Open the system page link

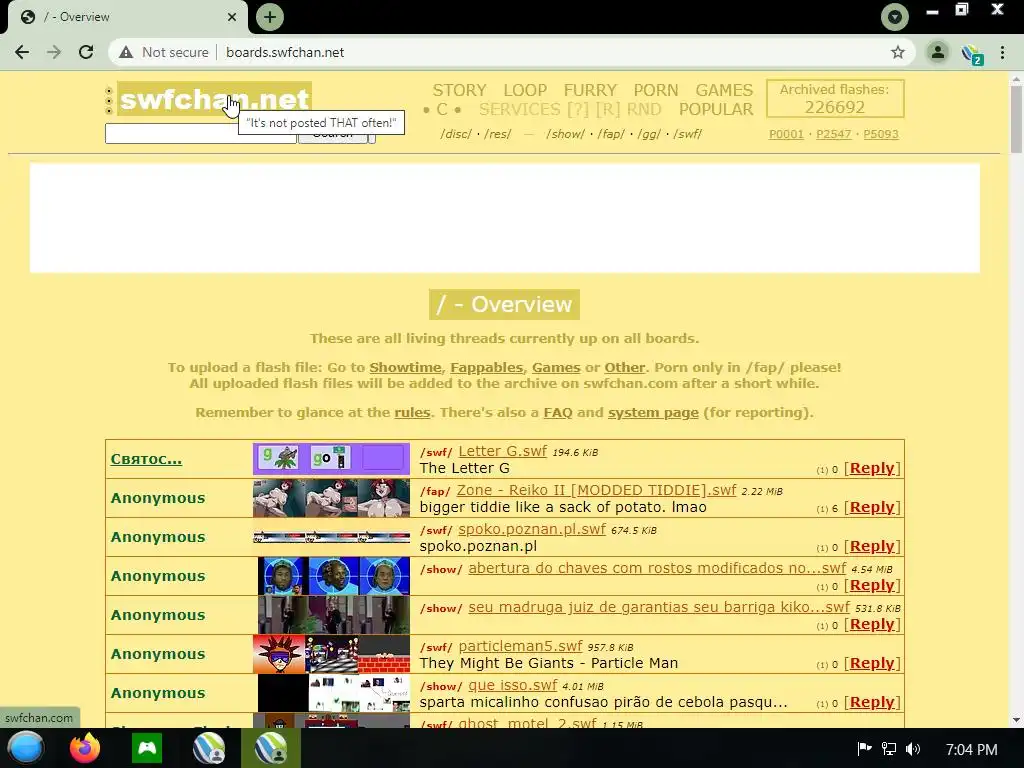(x=653, y=413)
